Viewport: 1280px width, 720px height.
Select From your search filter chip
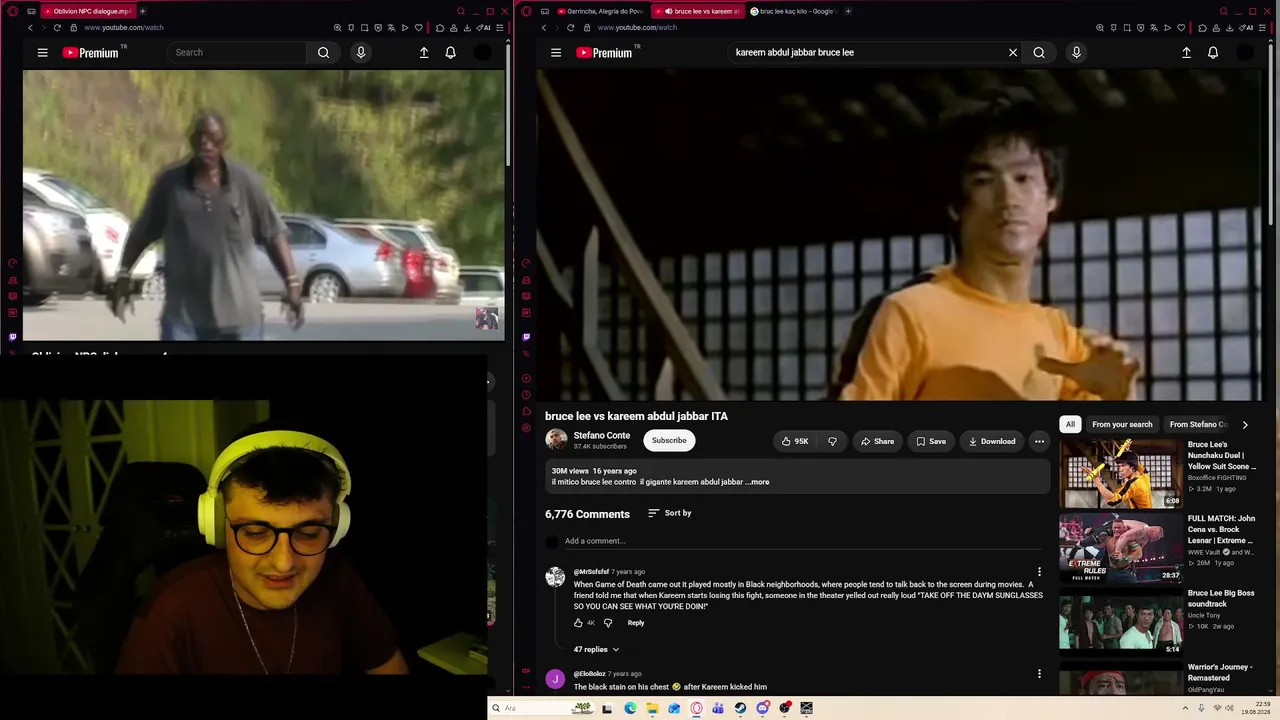(x=1122, y=425)
